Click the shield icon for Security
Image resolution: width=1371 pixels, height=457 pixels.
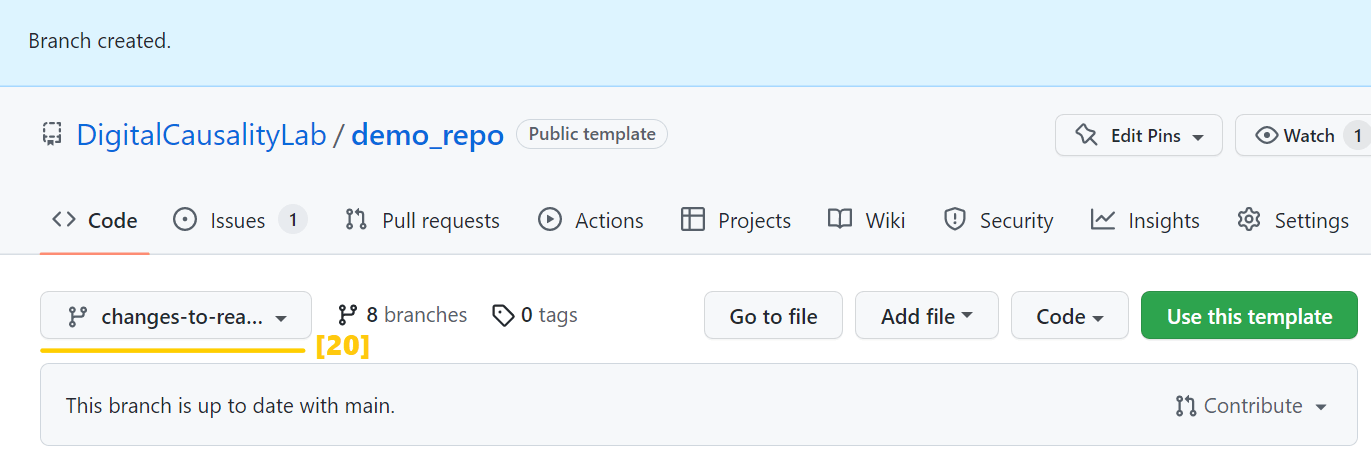(955, 220)
